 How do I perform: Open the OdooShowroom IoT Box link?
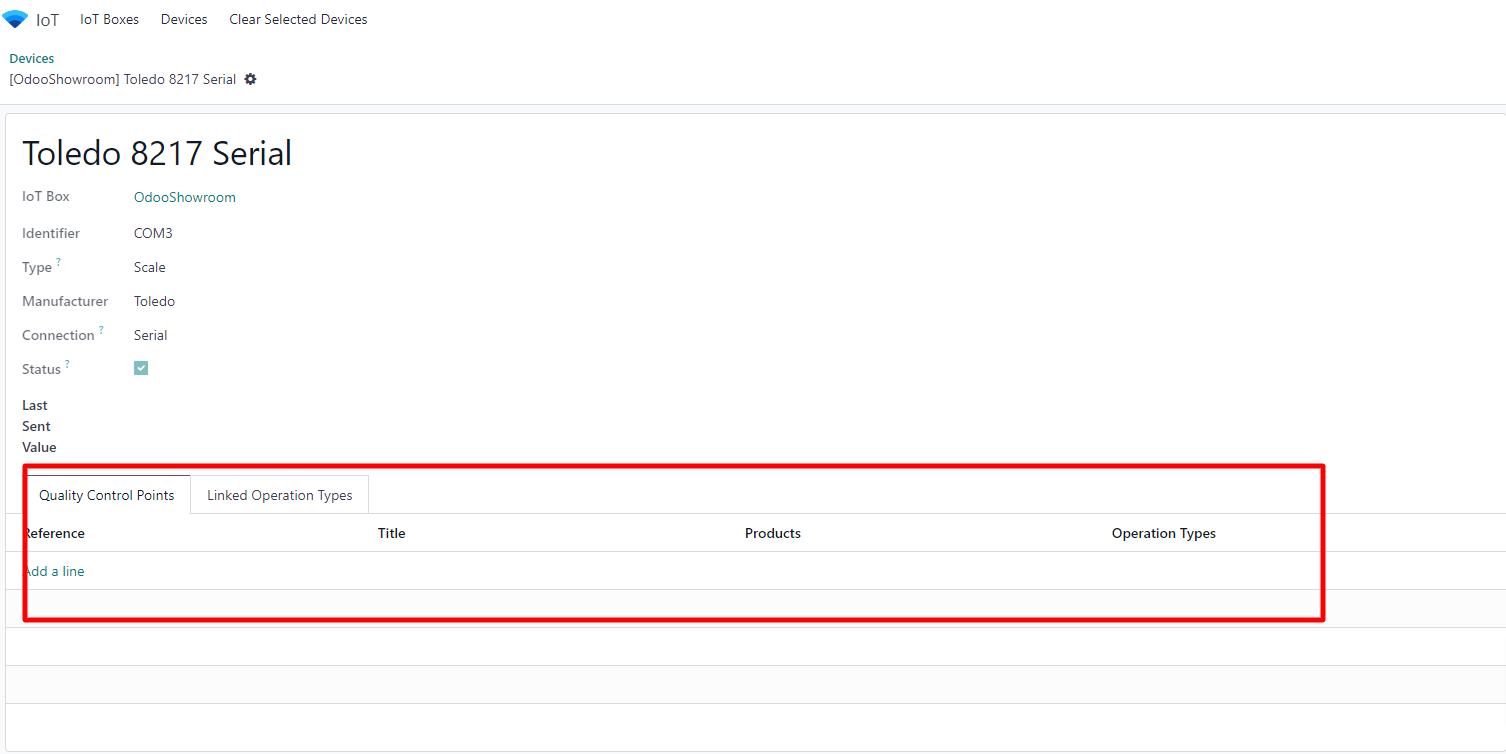[185, 197]
